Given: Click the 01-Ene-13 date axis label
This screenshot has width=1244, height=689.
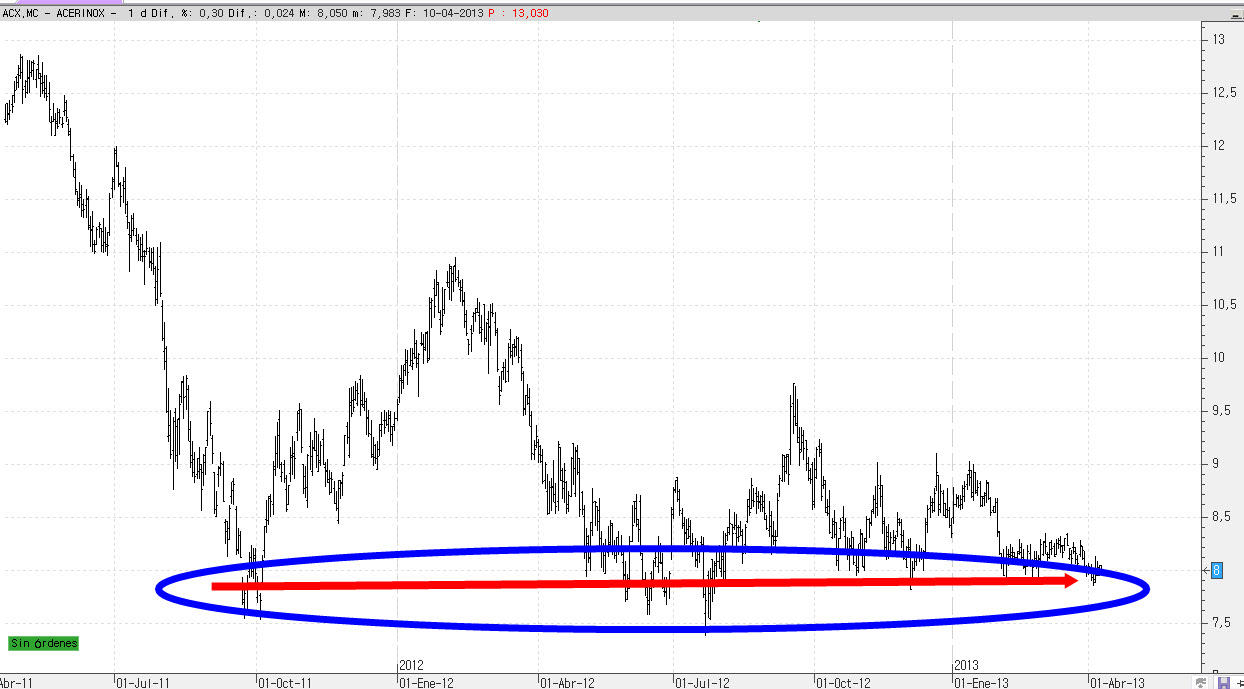Looking at the screenshot, I should click(981, 683).
